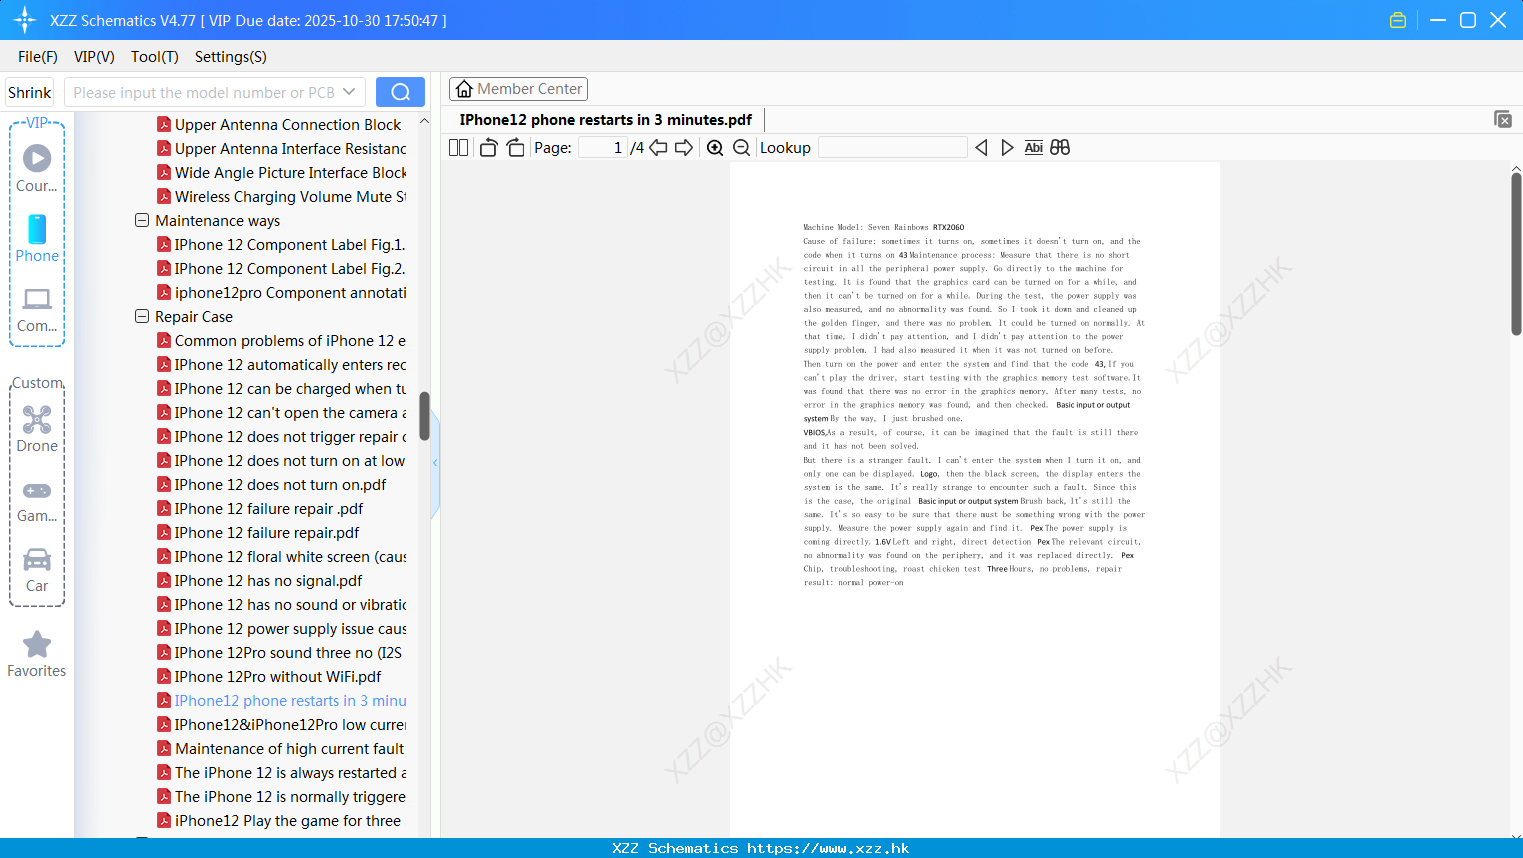
Task: Open Wide Angle Picture Interface Block file
Action: point(282,172)
